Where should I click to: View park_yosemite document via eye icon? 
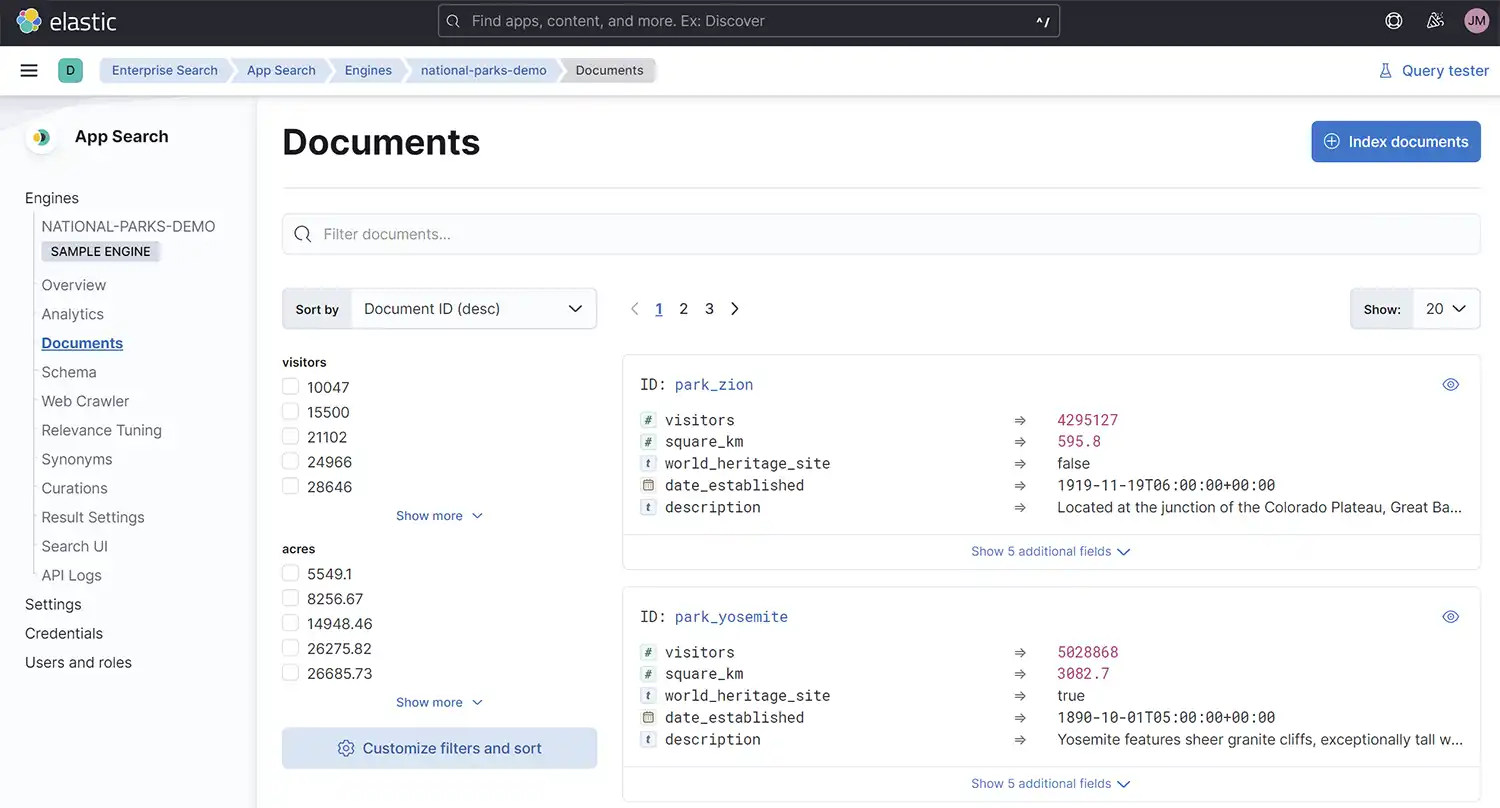point(1451,617)
